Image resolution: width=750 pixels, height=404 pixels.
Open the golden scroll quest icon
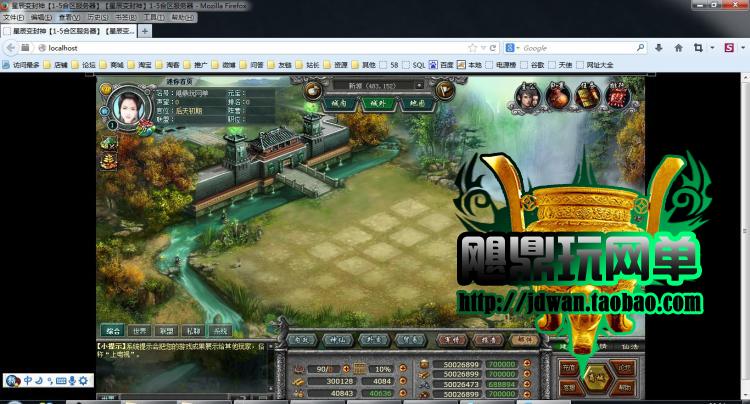tap(587, 96)
